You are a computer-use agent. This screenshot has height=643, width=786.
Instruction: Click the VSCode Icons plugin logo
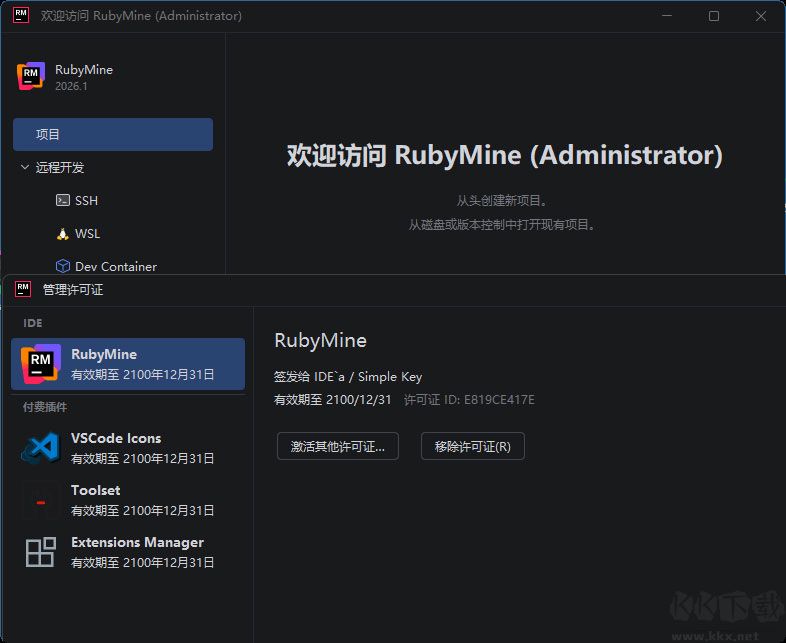point(41,448)
